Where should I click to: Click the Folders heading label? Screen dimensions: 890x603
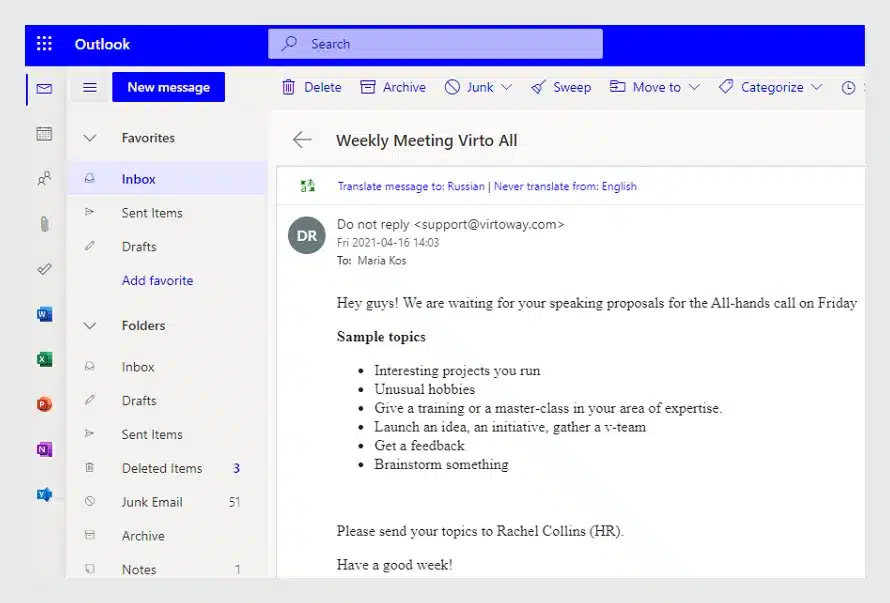[144, 326]
